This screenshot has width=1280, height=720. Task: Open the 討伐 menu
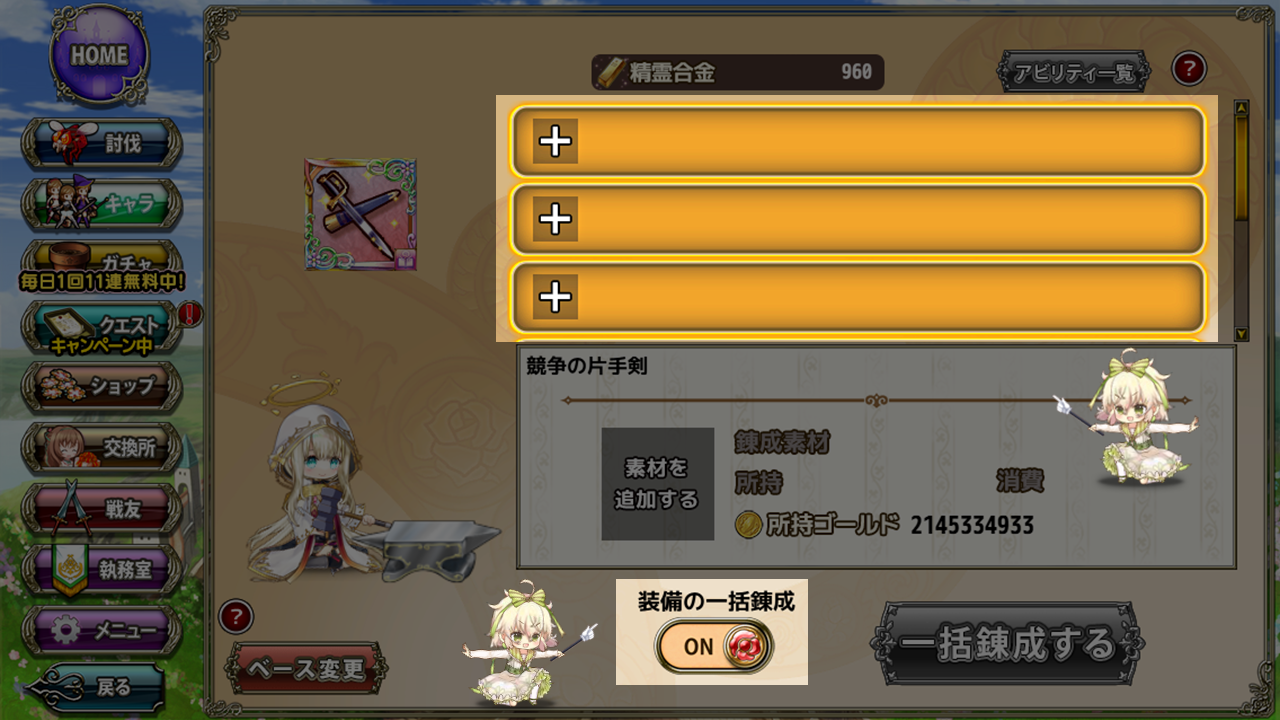102,145
